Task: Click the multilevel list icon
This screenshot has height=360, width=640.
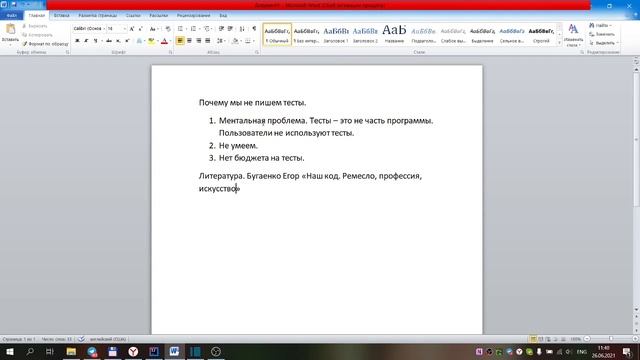Action: (207, 29)
